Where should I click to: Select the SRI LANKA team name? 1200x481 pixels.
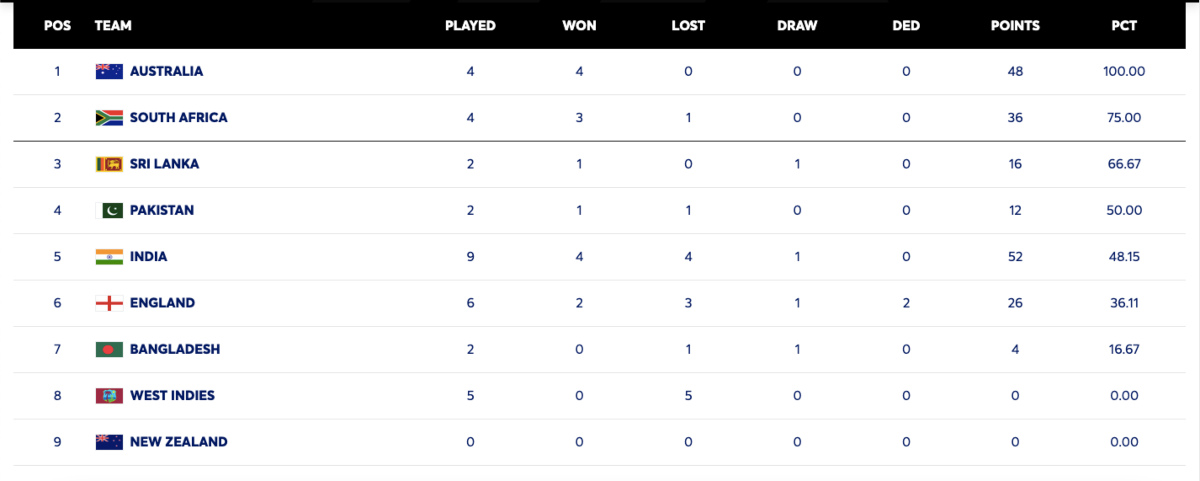click(164, 164)
